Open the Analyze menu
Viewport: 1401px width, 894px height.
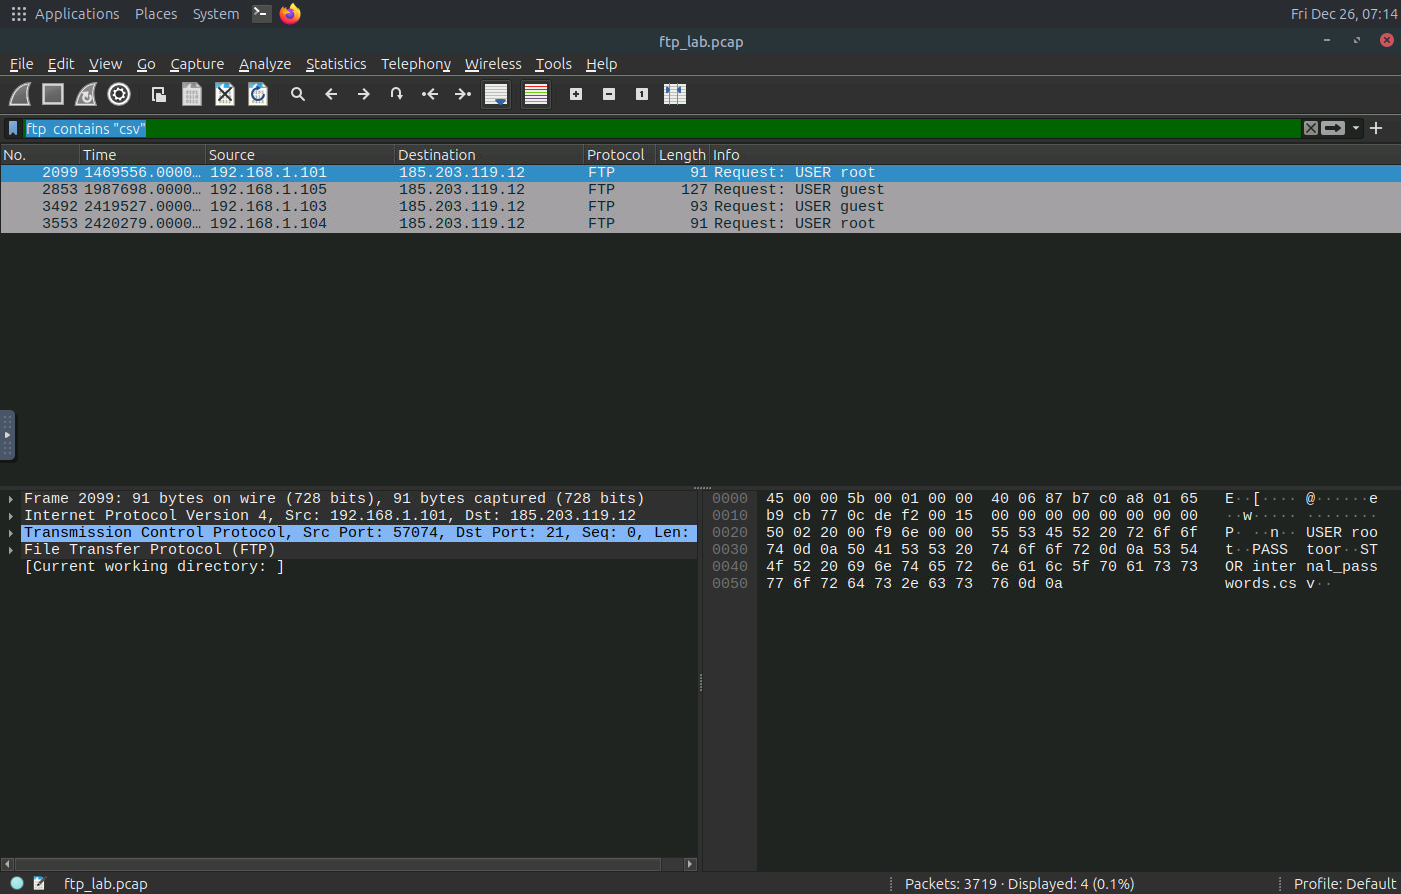264,64
